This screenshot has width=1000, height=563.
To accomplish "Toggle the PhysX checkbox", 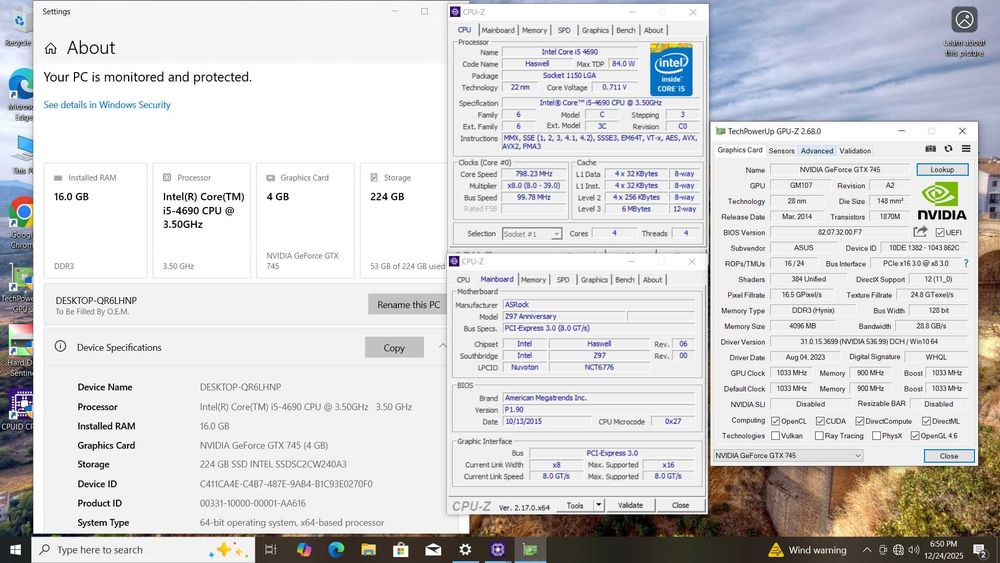I will (x=876, y=436).
